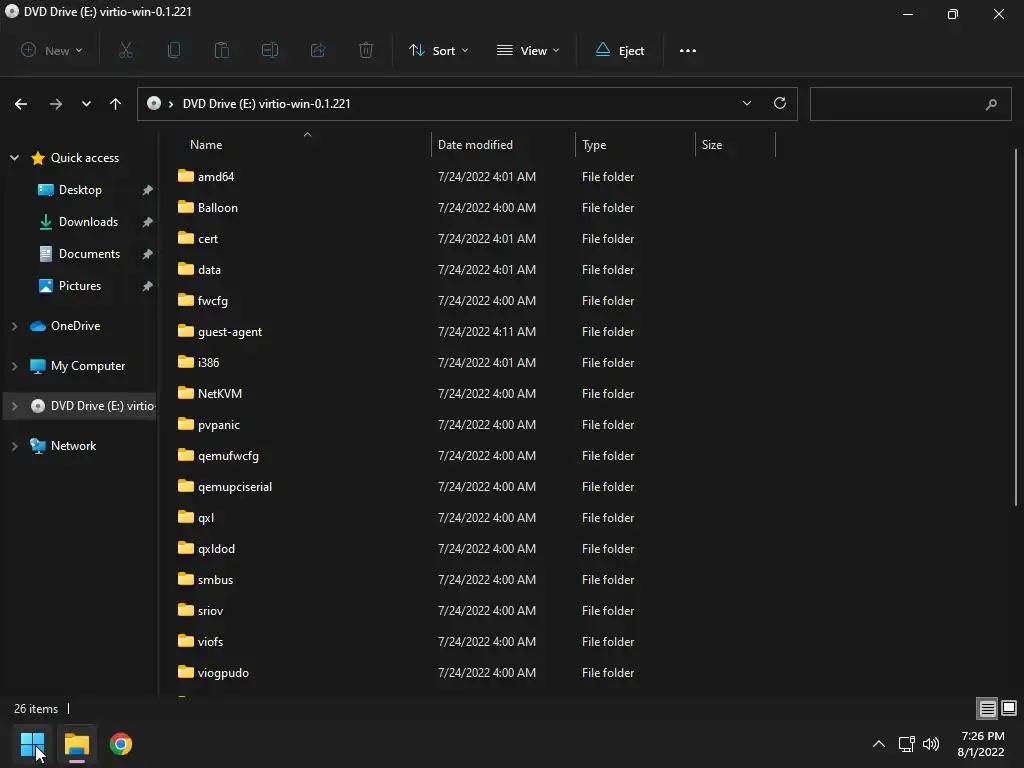The image size is (1024, 768).
Task: Click the Delete trash can icon
Action: [366, 50]
